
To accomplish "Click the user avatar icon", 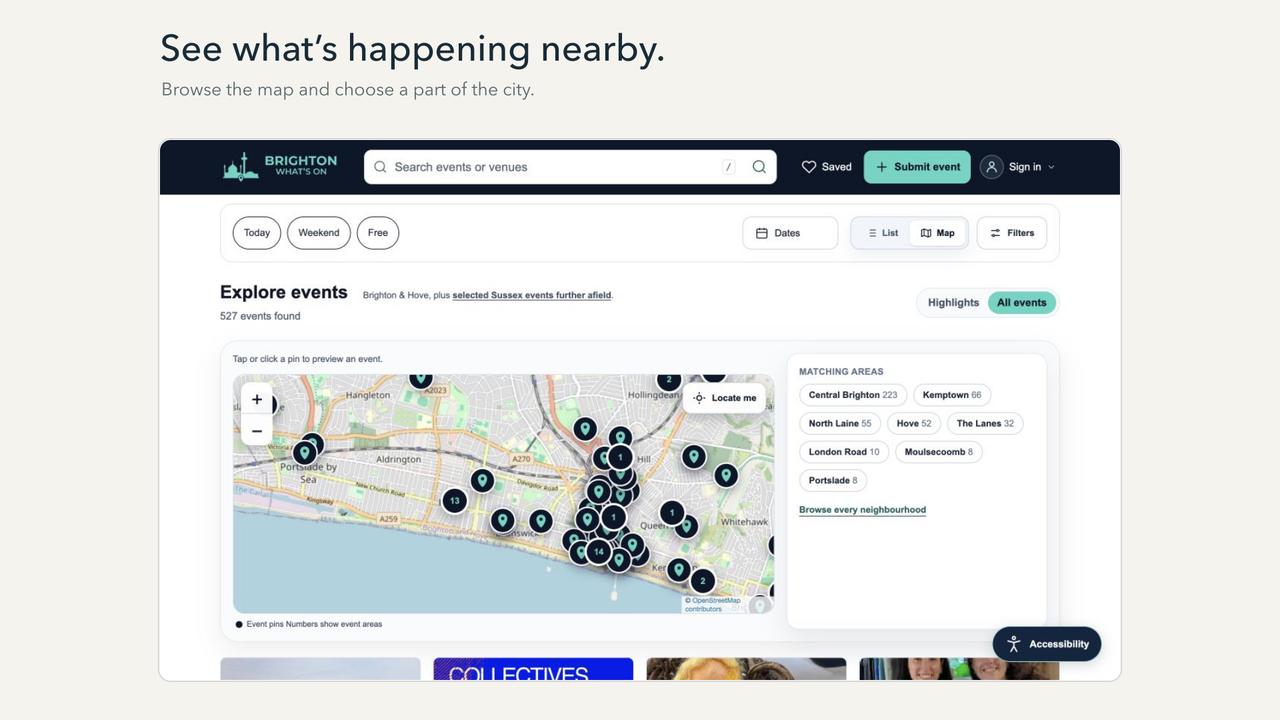I will click(x=991, y=167).
